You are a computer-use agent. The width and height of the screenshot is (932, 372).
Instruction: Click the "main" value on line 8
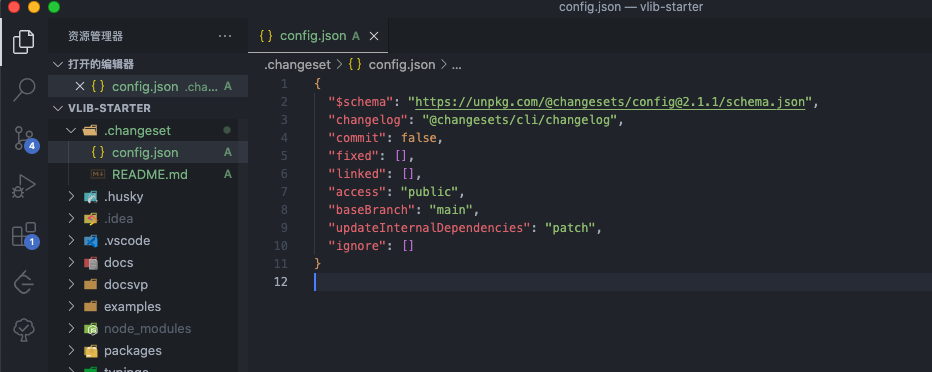coord(451,210)
